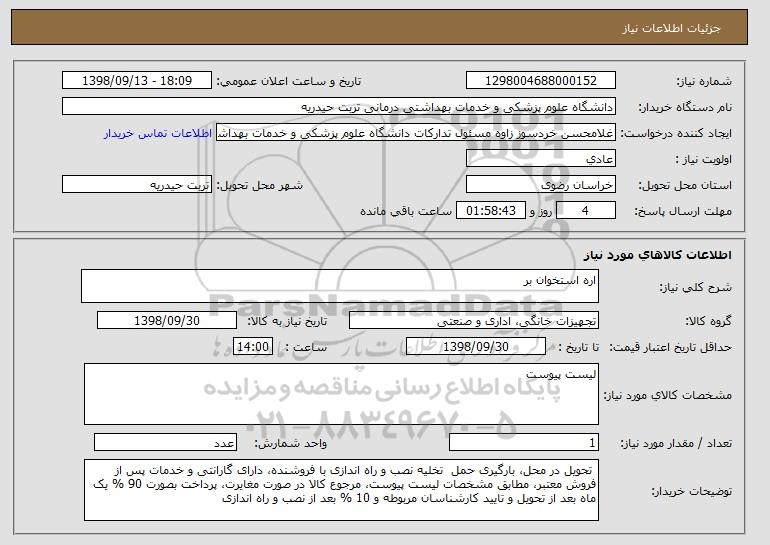Click the product specs box لیست پیوست
The image size is (770, 545).
(x=341, y=394)
